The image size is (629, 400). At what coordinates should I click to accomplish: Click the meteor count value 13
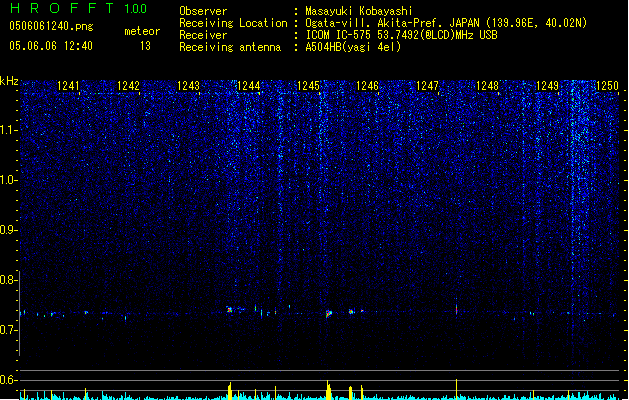coord(145,46)
